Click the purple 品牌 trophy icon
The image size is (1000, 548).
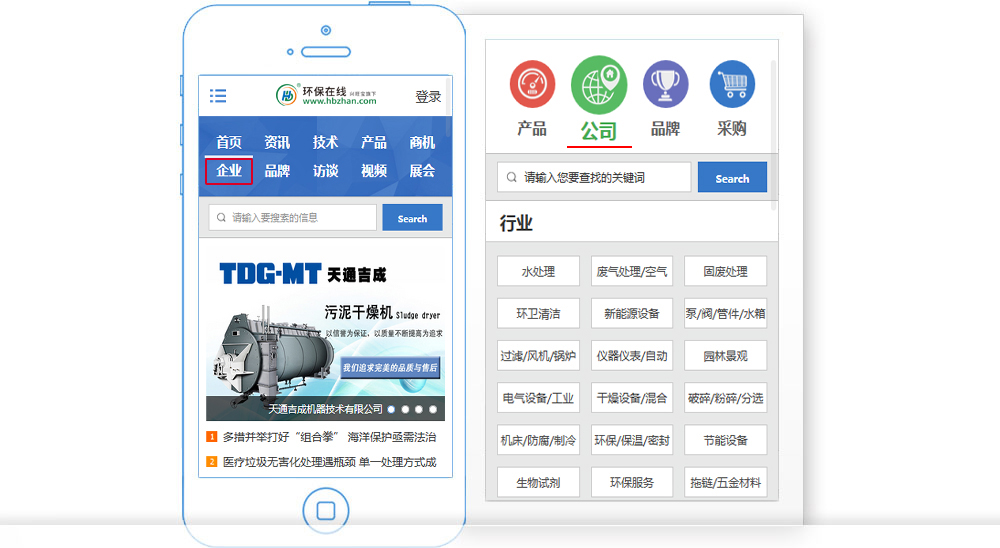point(665,84)
